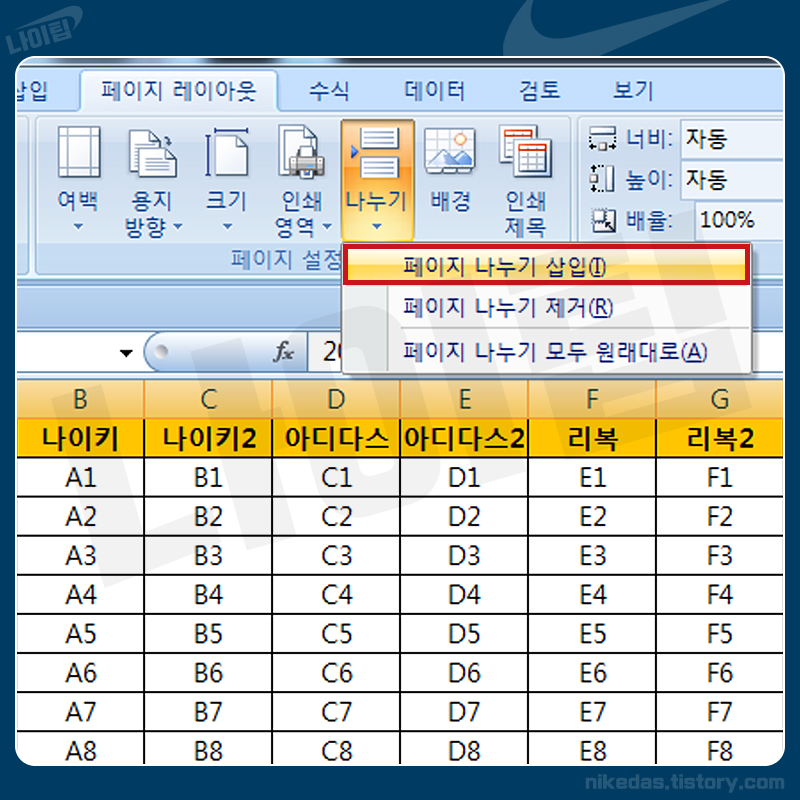Select column G header

click(x=719, y=399)
